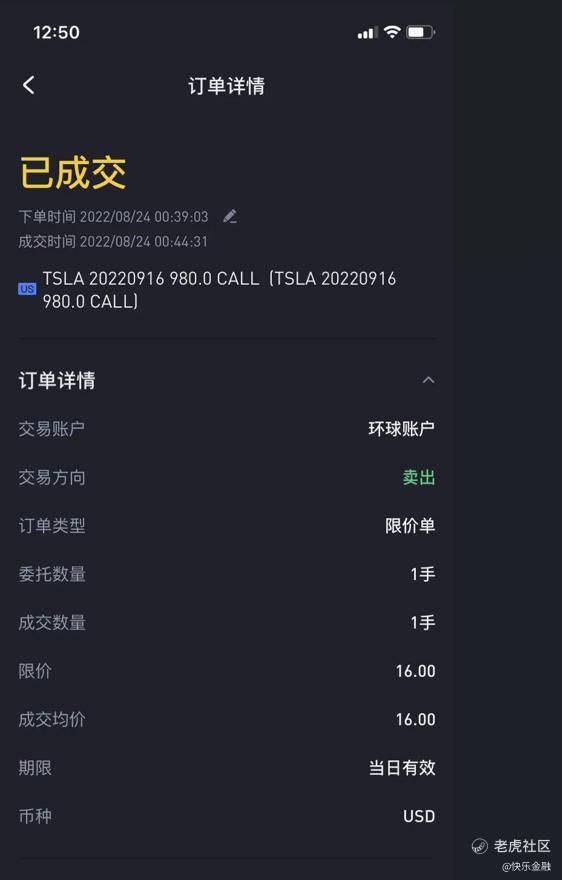The width and height of the screenshot is (562, 880).
Task: Tap the Wi-Fi icon in status bar
Action: (392, 32)
